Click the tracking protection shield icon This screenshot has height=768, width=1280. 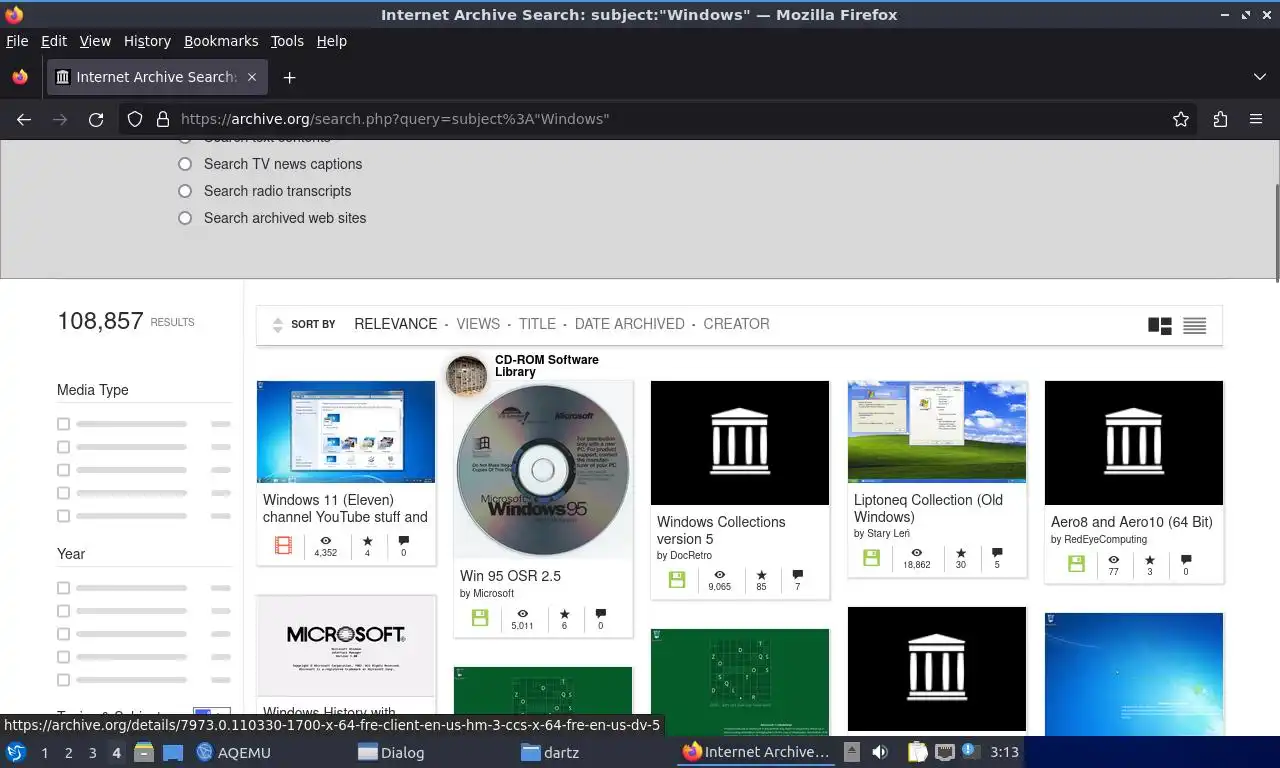coord(135,119)
